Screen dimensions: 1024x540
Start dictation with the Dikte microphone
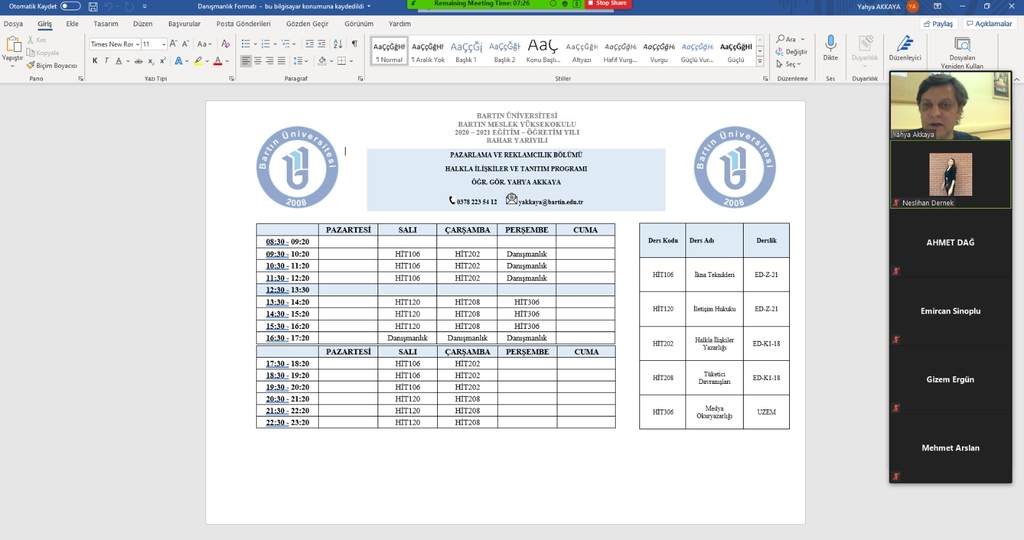[830, 49]
